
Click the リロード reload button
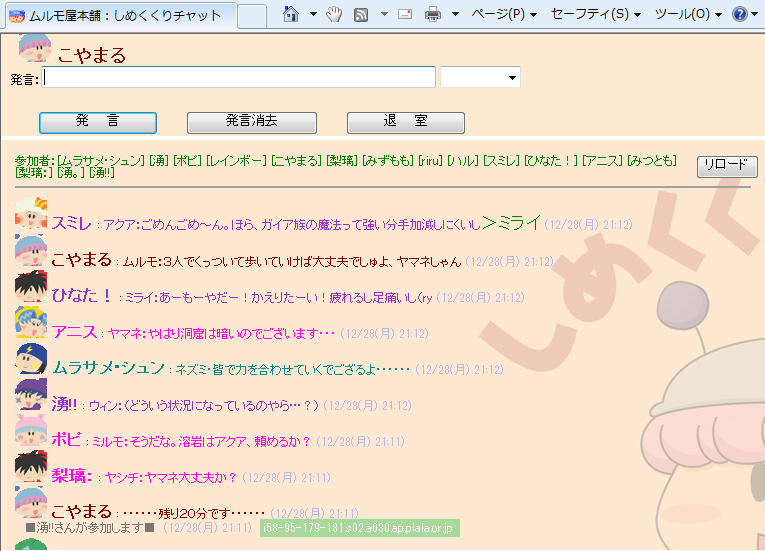[727, 166]
